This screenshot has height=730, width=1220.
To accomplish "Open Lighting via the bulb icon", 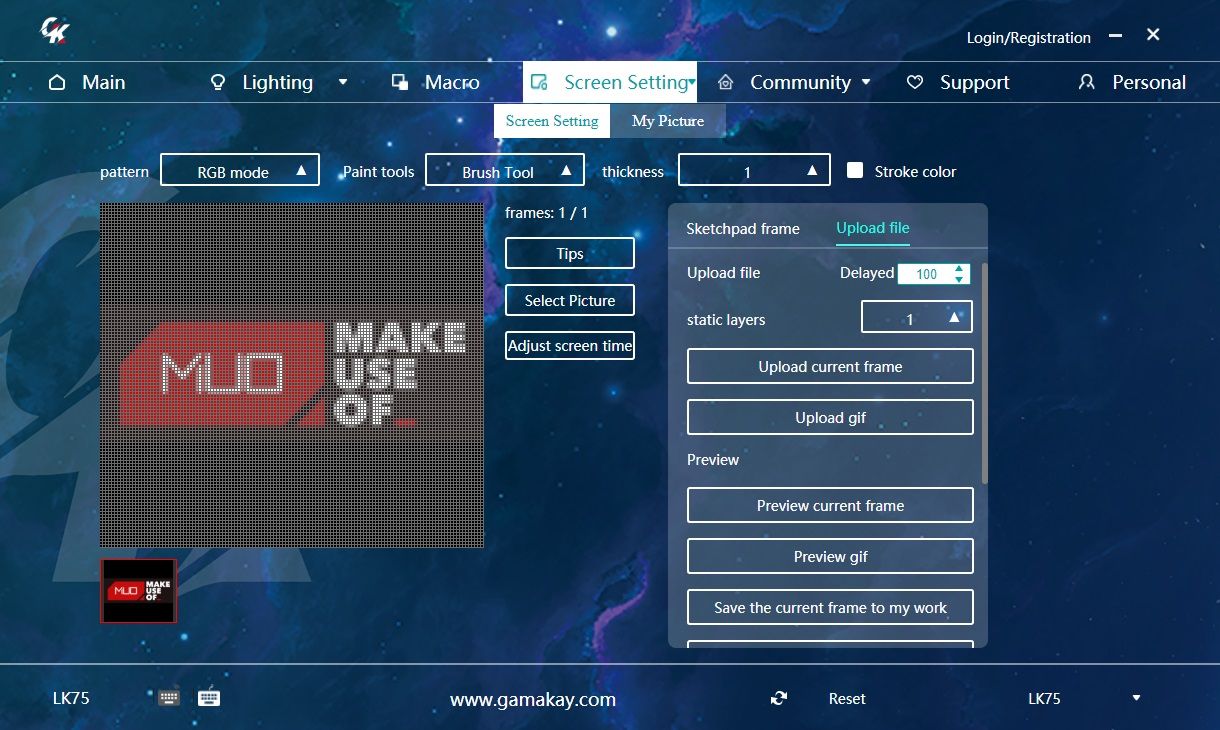I will (x=218, y=82).
